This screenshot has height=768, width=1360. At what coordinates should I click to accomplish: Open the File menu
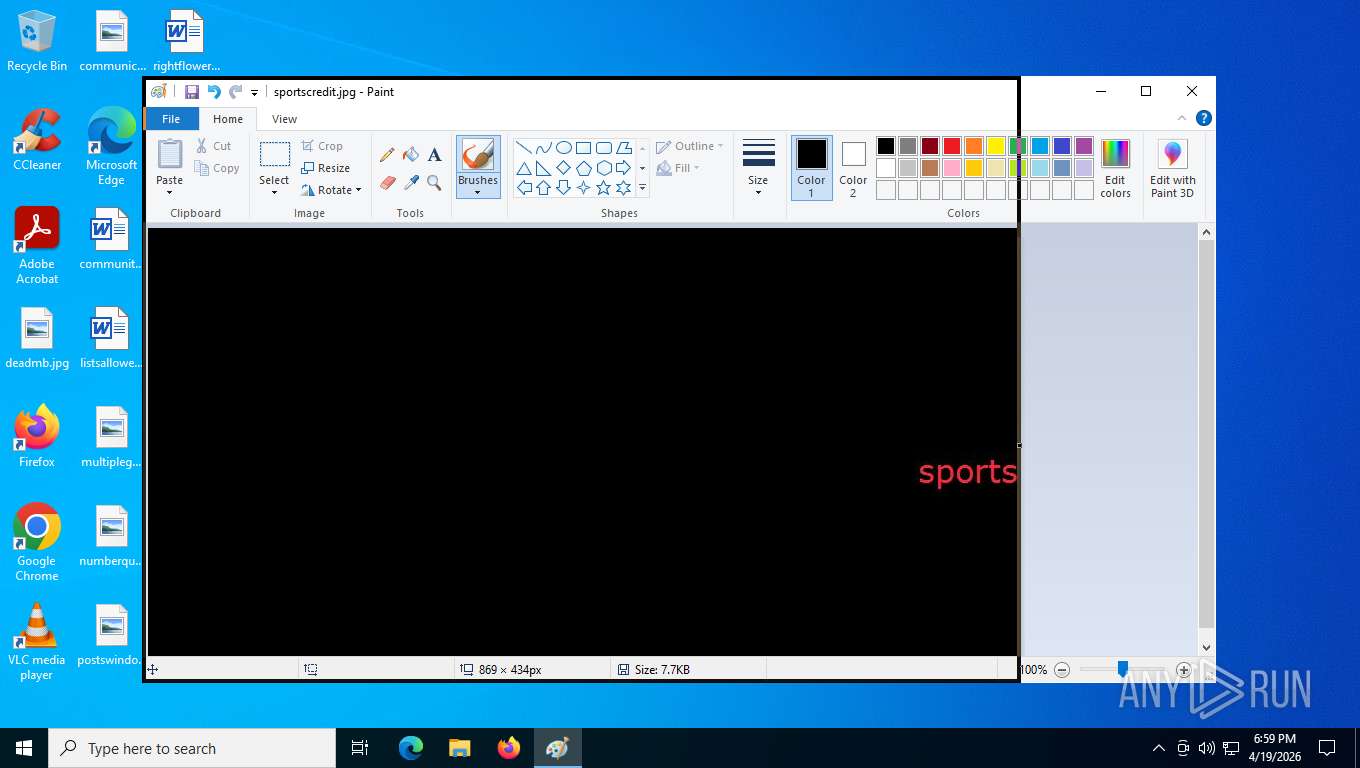coord(171,119)
